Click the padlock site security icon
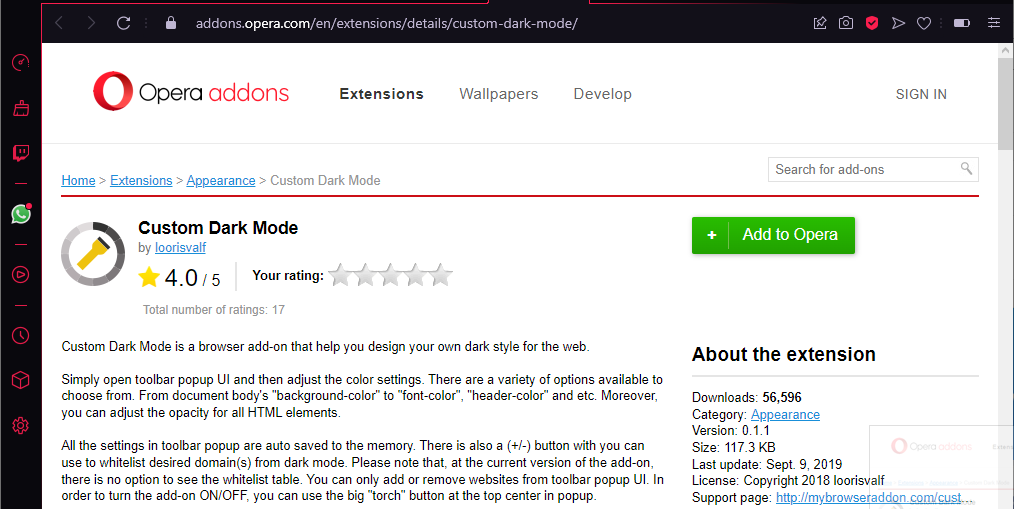The image size is (1014, 509). tap(171, 23)
